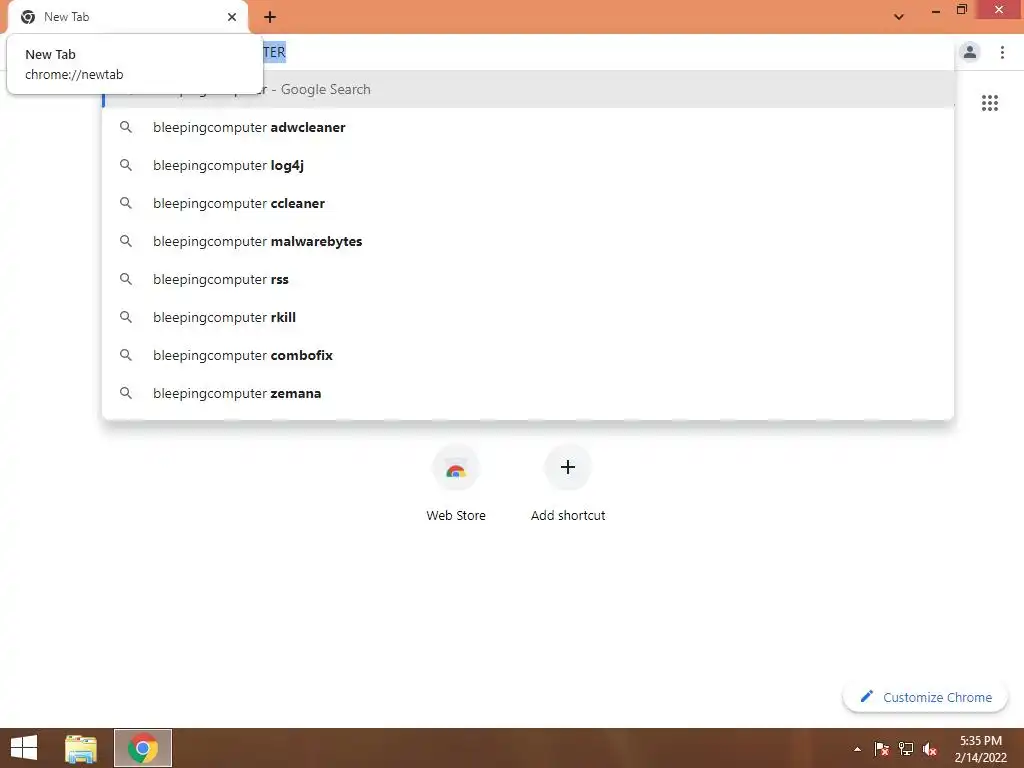This screenshot has width=1024, height=768.
Task: Click search icon beside zemana suggestion
Action: pyautogui.click(x=125, y=392)
